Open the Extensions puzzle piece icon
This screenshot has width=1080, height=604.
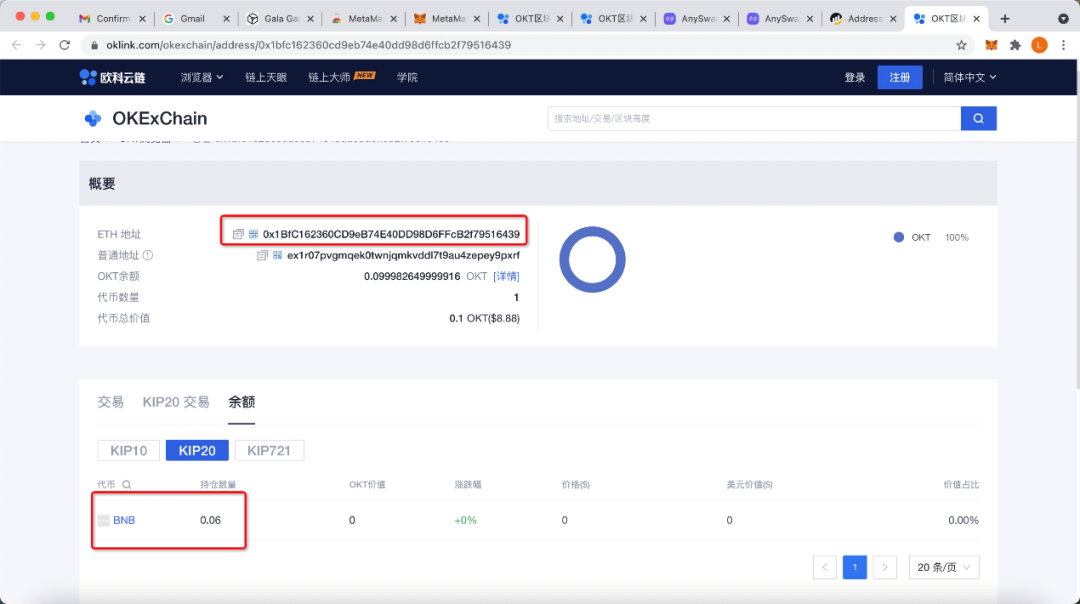pos(1015,45)
